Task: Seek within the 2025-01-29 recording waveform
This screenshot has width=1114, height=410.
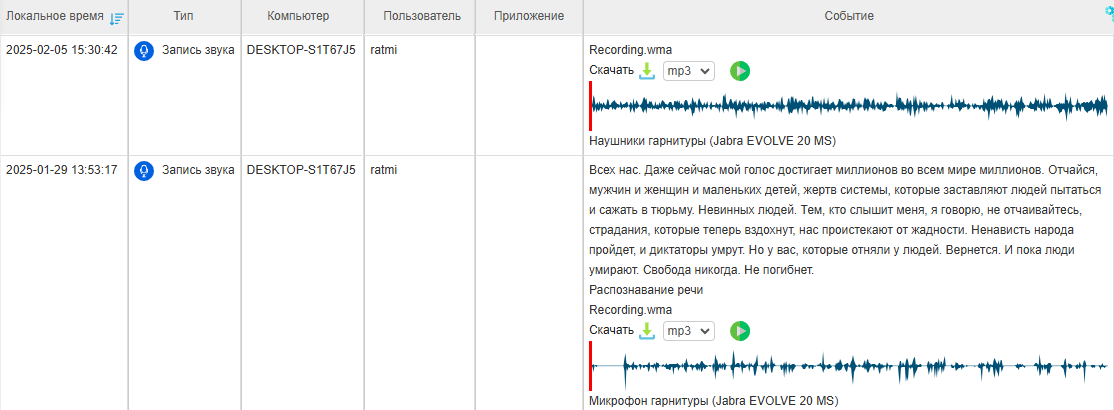Action: (849, 366)
